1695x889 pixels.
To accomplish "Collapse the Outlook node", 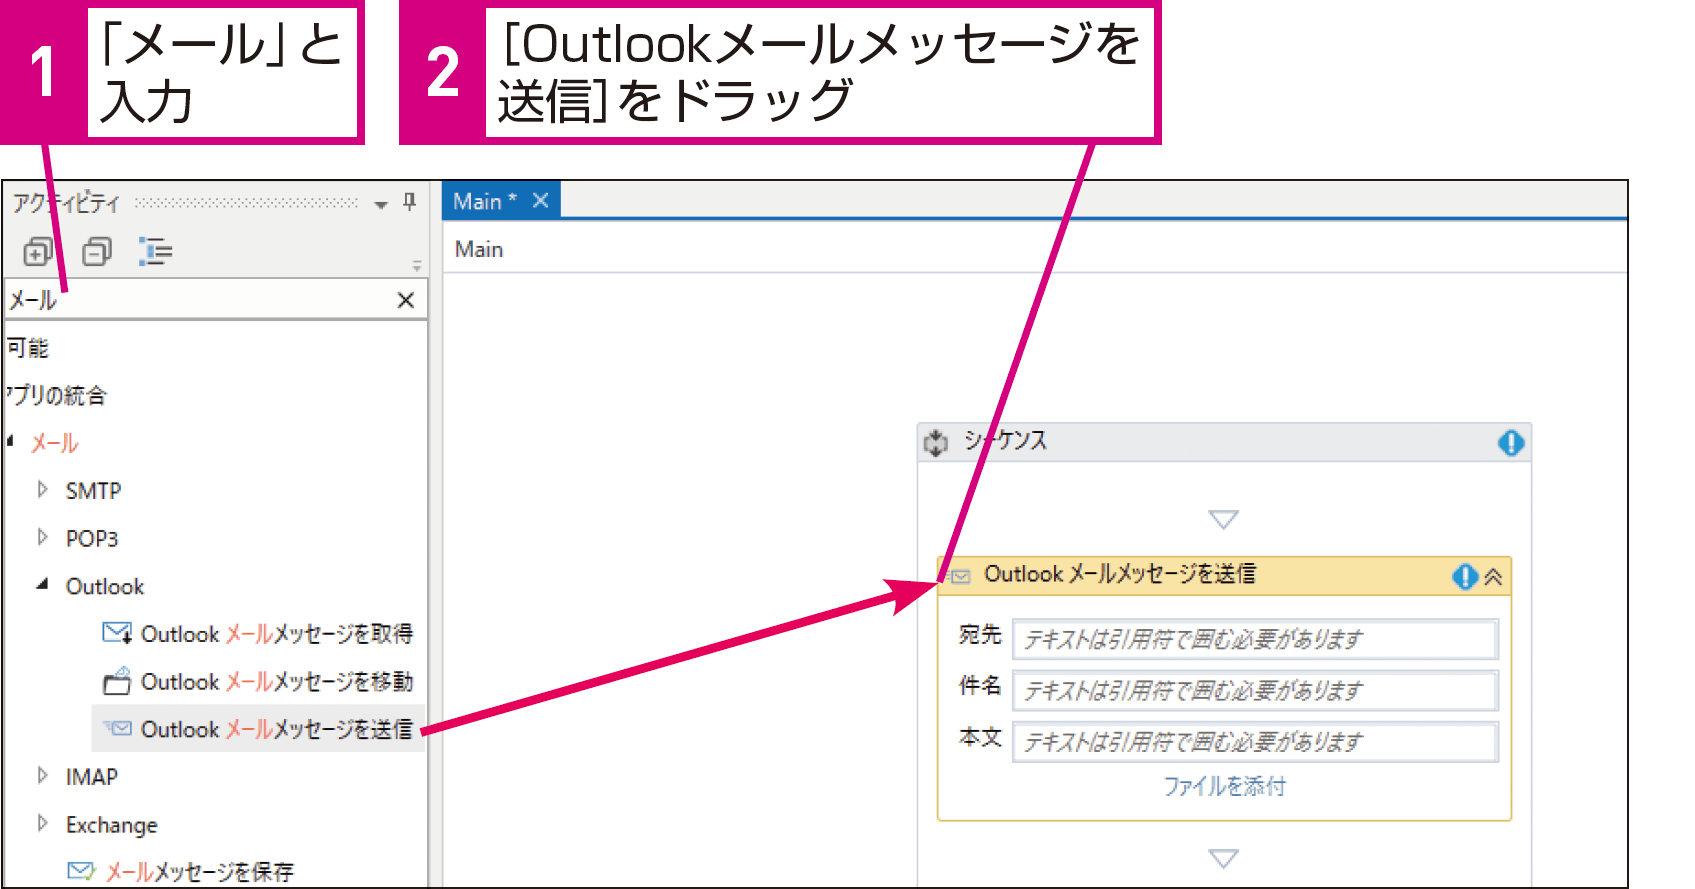I will (x=42, y=584).
